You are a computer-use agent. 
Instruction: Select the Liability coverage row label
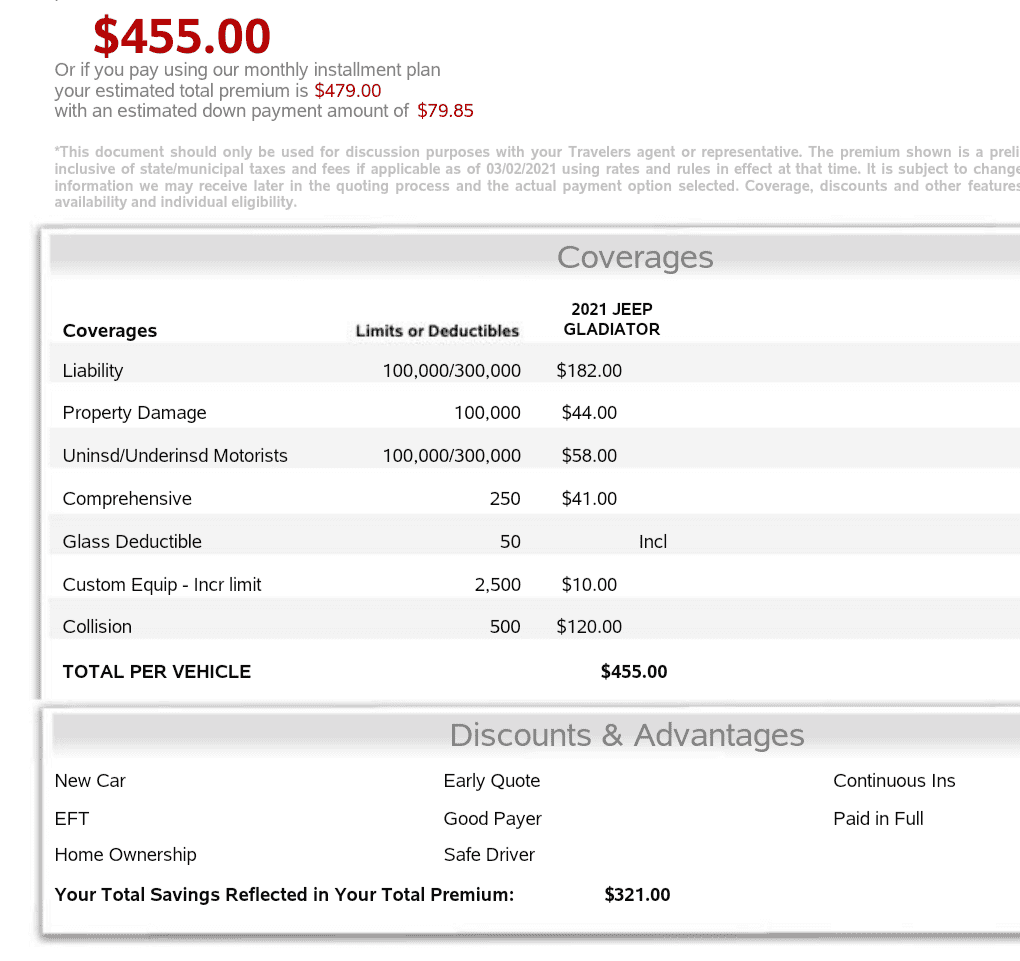[93, 370]
